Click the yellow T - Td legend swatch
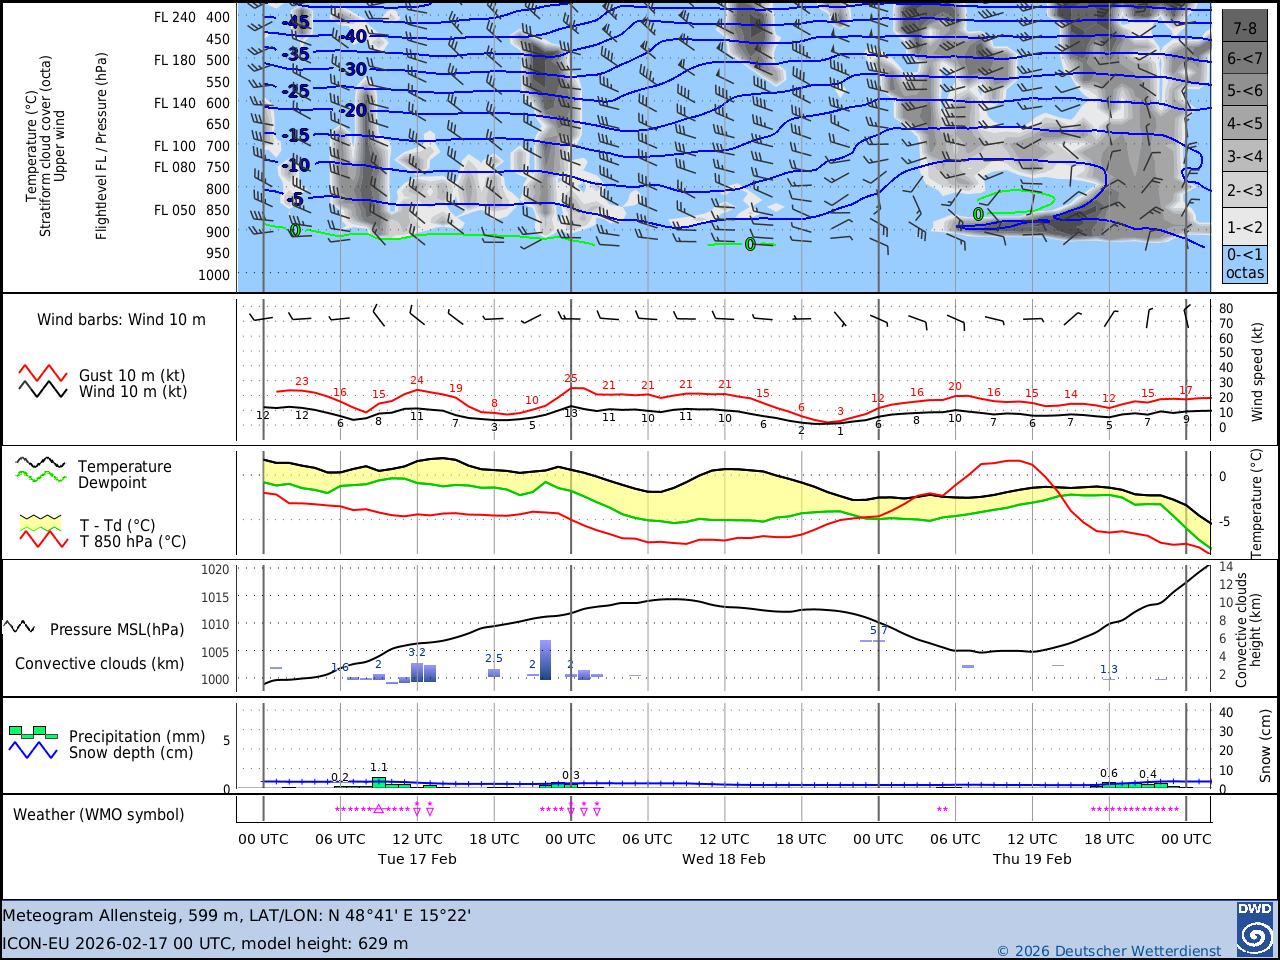Image resolution: width=1280 pixels, height=960 pixels. [41, 522]
